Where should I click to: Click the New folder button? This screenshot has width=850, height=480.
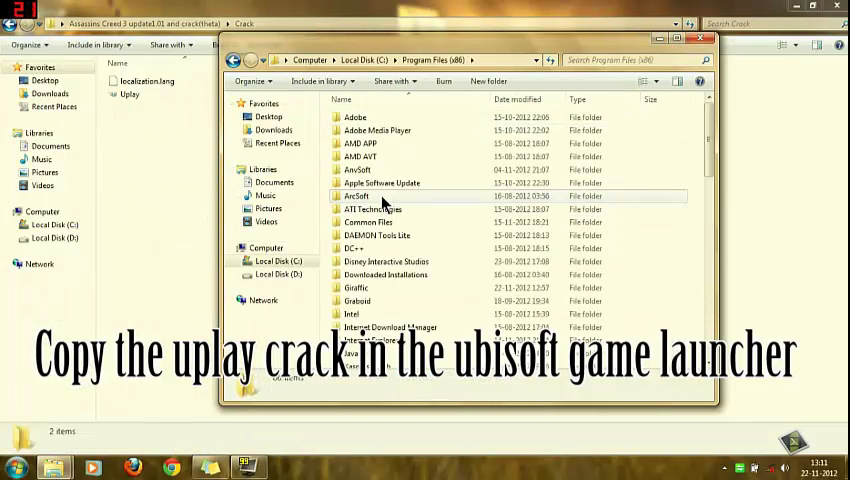coord(488,81)
